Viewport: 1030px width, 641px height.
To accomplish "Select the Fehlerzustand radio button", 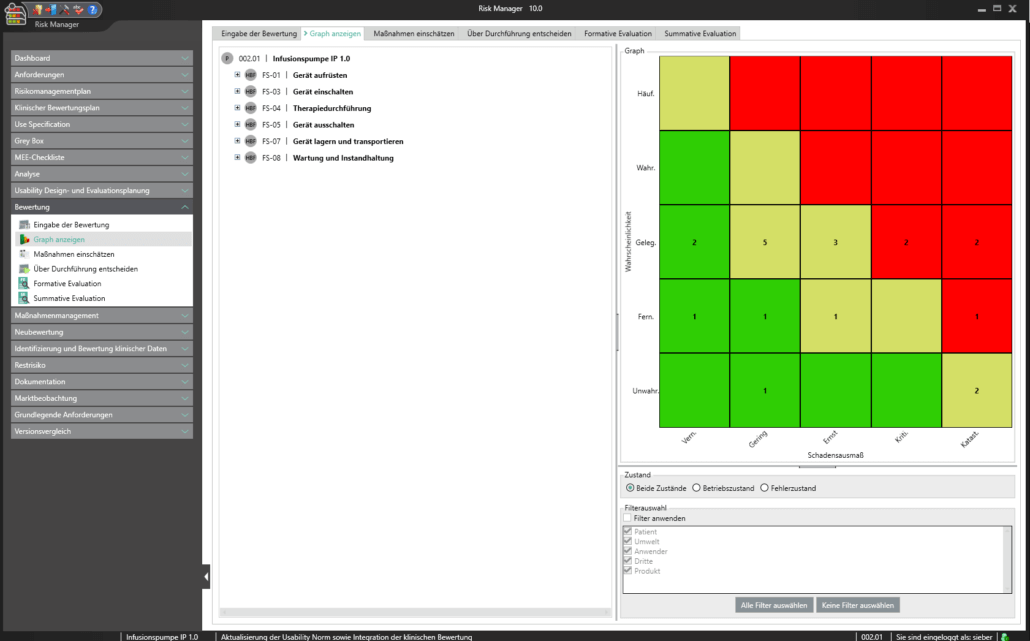I will tap(765, 488).
